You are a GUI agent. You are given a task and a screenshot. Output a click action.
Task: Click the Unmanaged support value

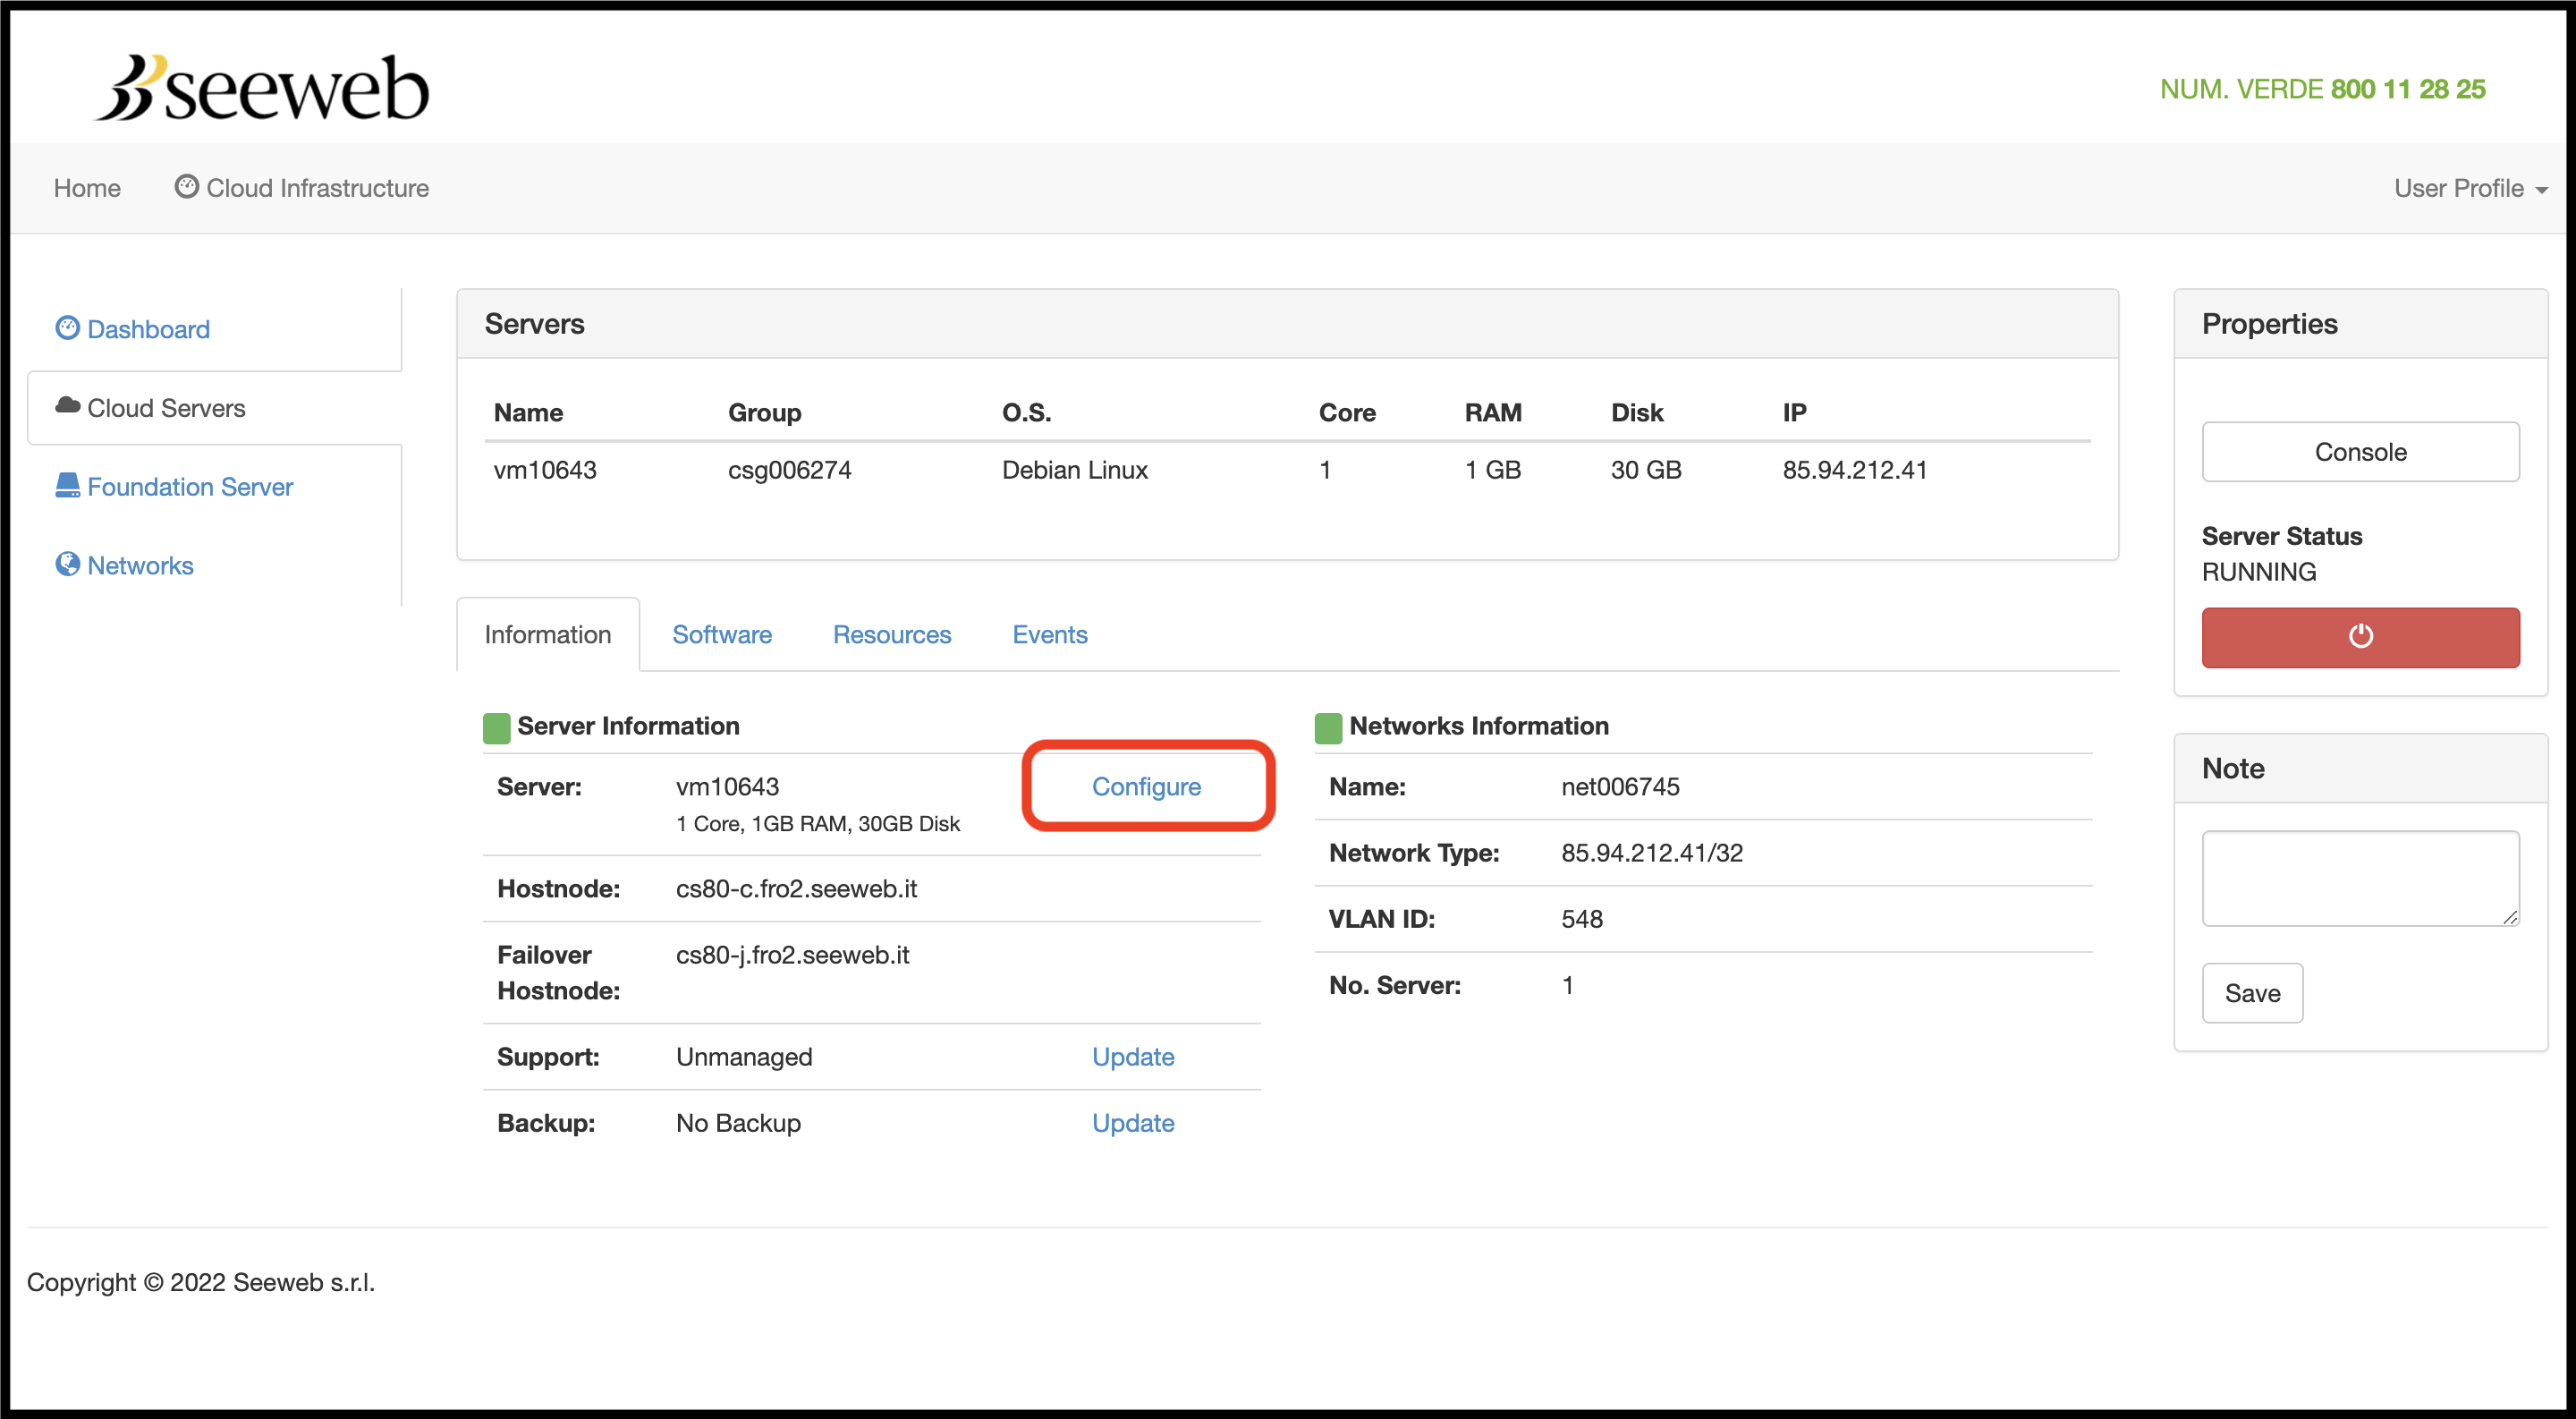point(744,1057)
